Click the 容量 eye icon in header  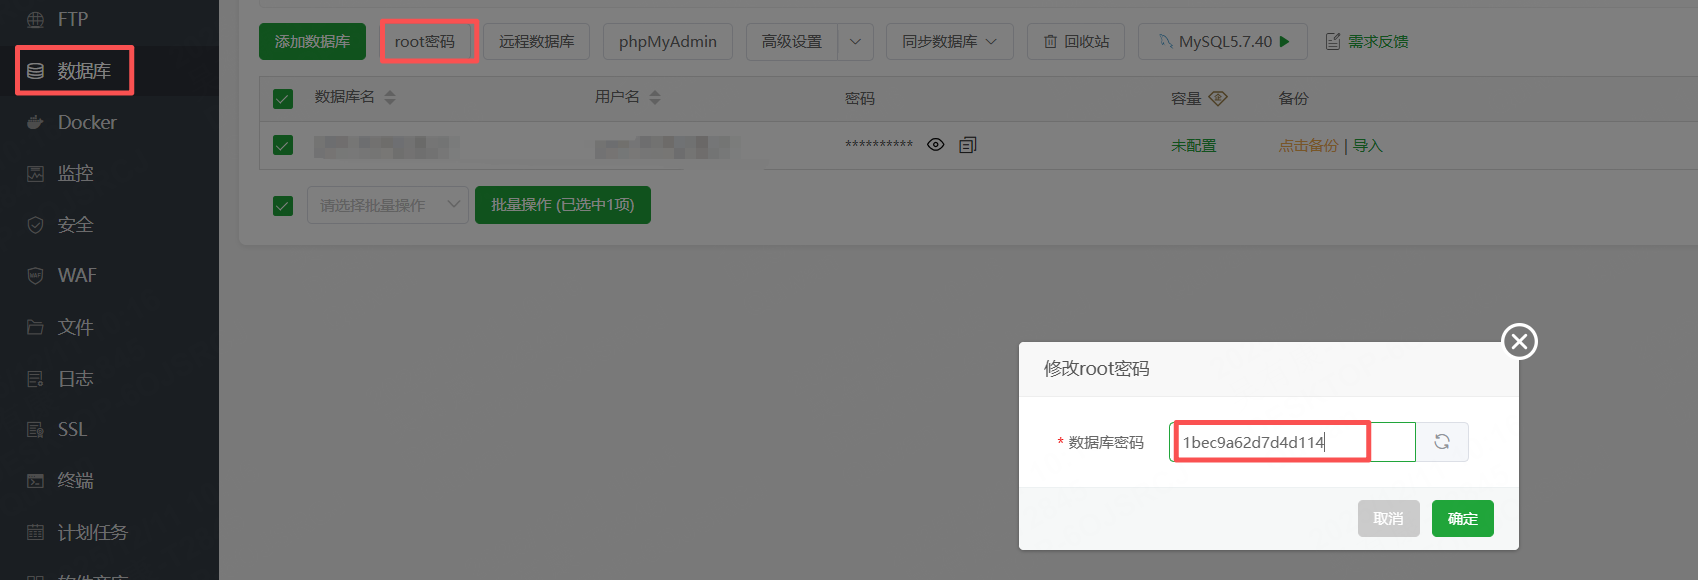click(x=1218, y=98)
